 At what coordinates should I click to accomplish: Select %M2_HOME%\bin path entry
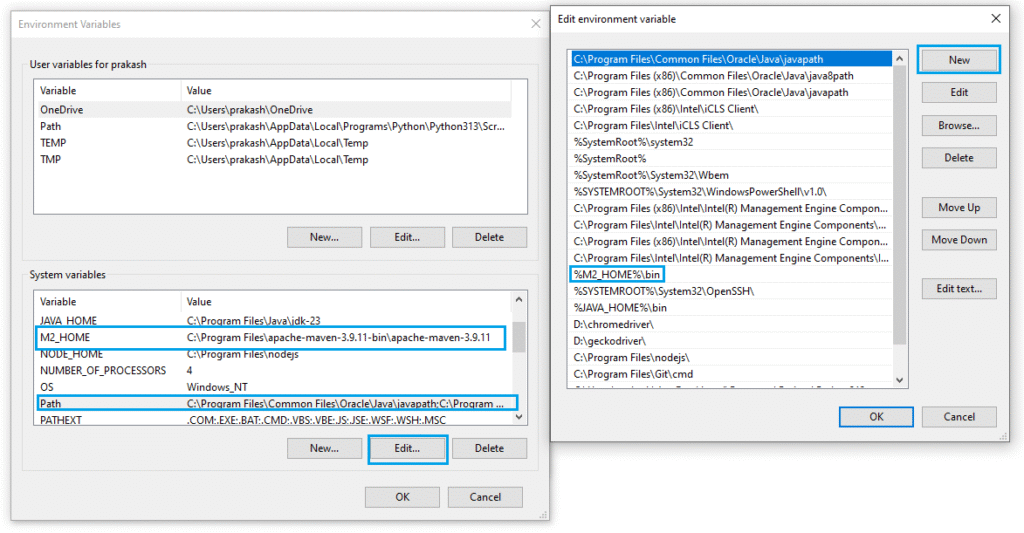pos(731,274)
